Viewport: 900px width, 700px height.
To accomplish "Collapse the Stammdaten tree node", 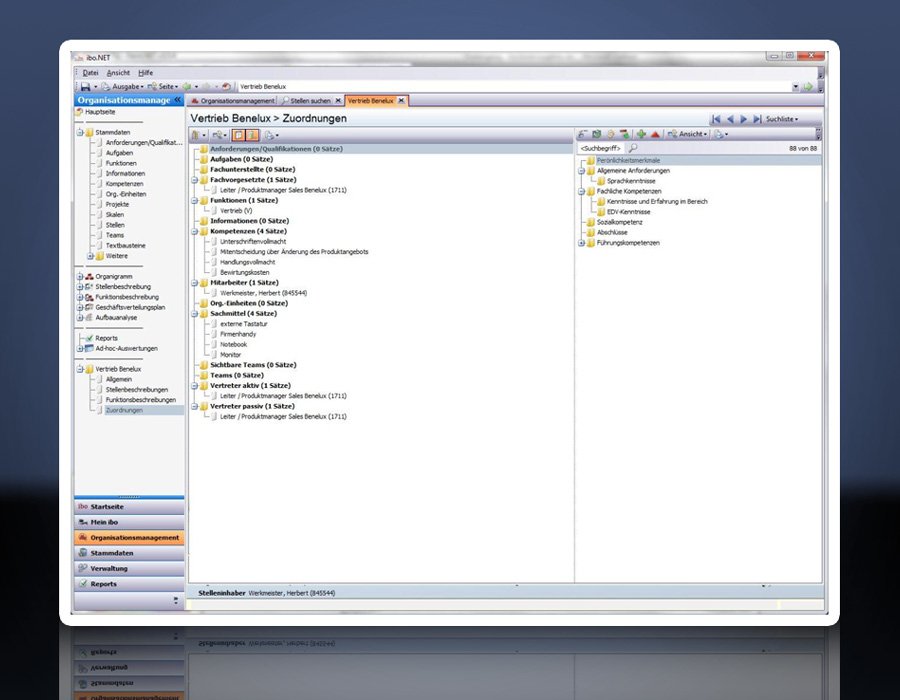I will pos(80,133).
